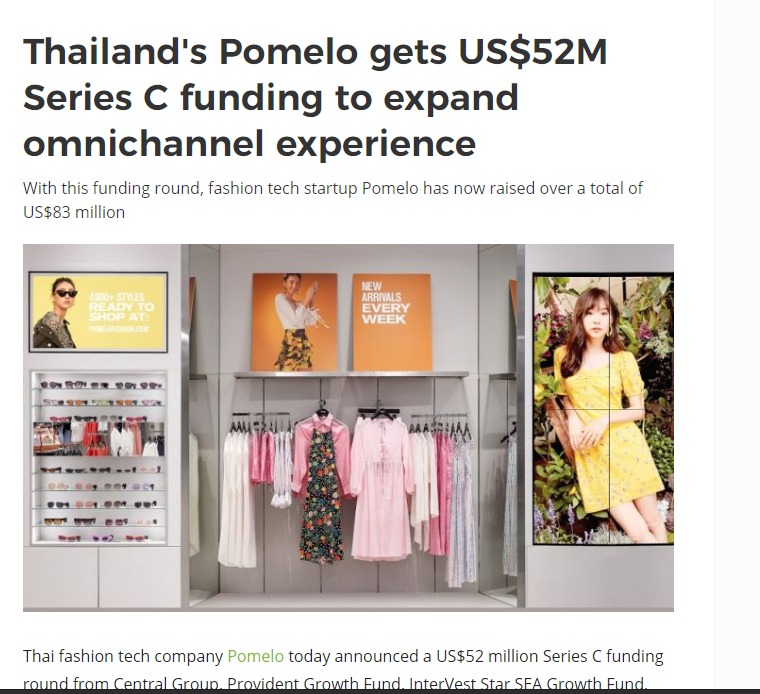Click the article headline about Pomelo funding
Image resolution: width=760 pixels, height=694 pixels.
tap(315, 97)
